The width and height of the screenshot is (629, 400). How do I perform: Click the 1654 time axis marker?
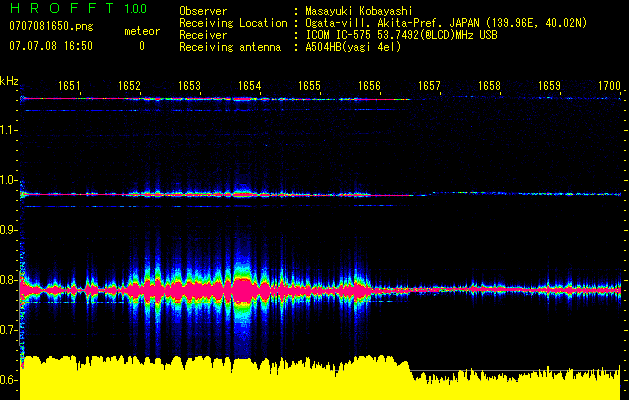(250, 86)
